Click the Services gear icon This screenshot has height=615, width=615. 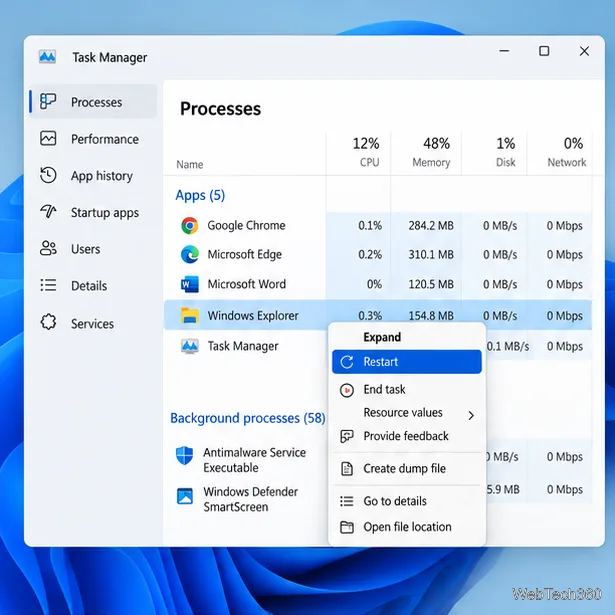(x=48, y=322)
